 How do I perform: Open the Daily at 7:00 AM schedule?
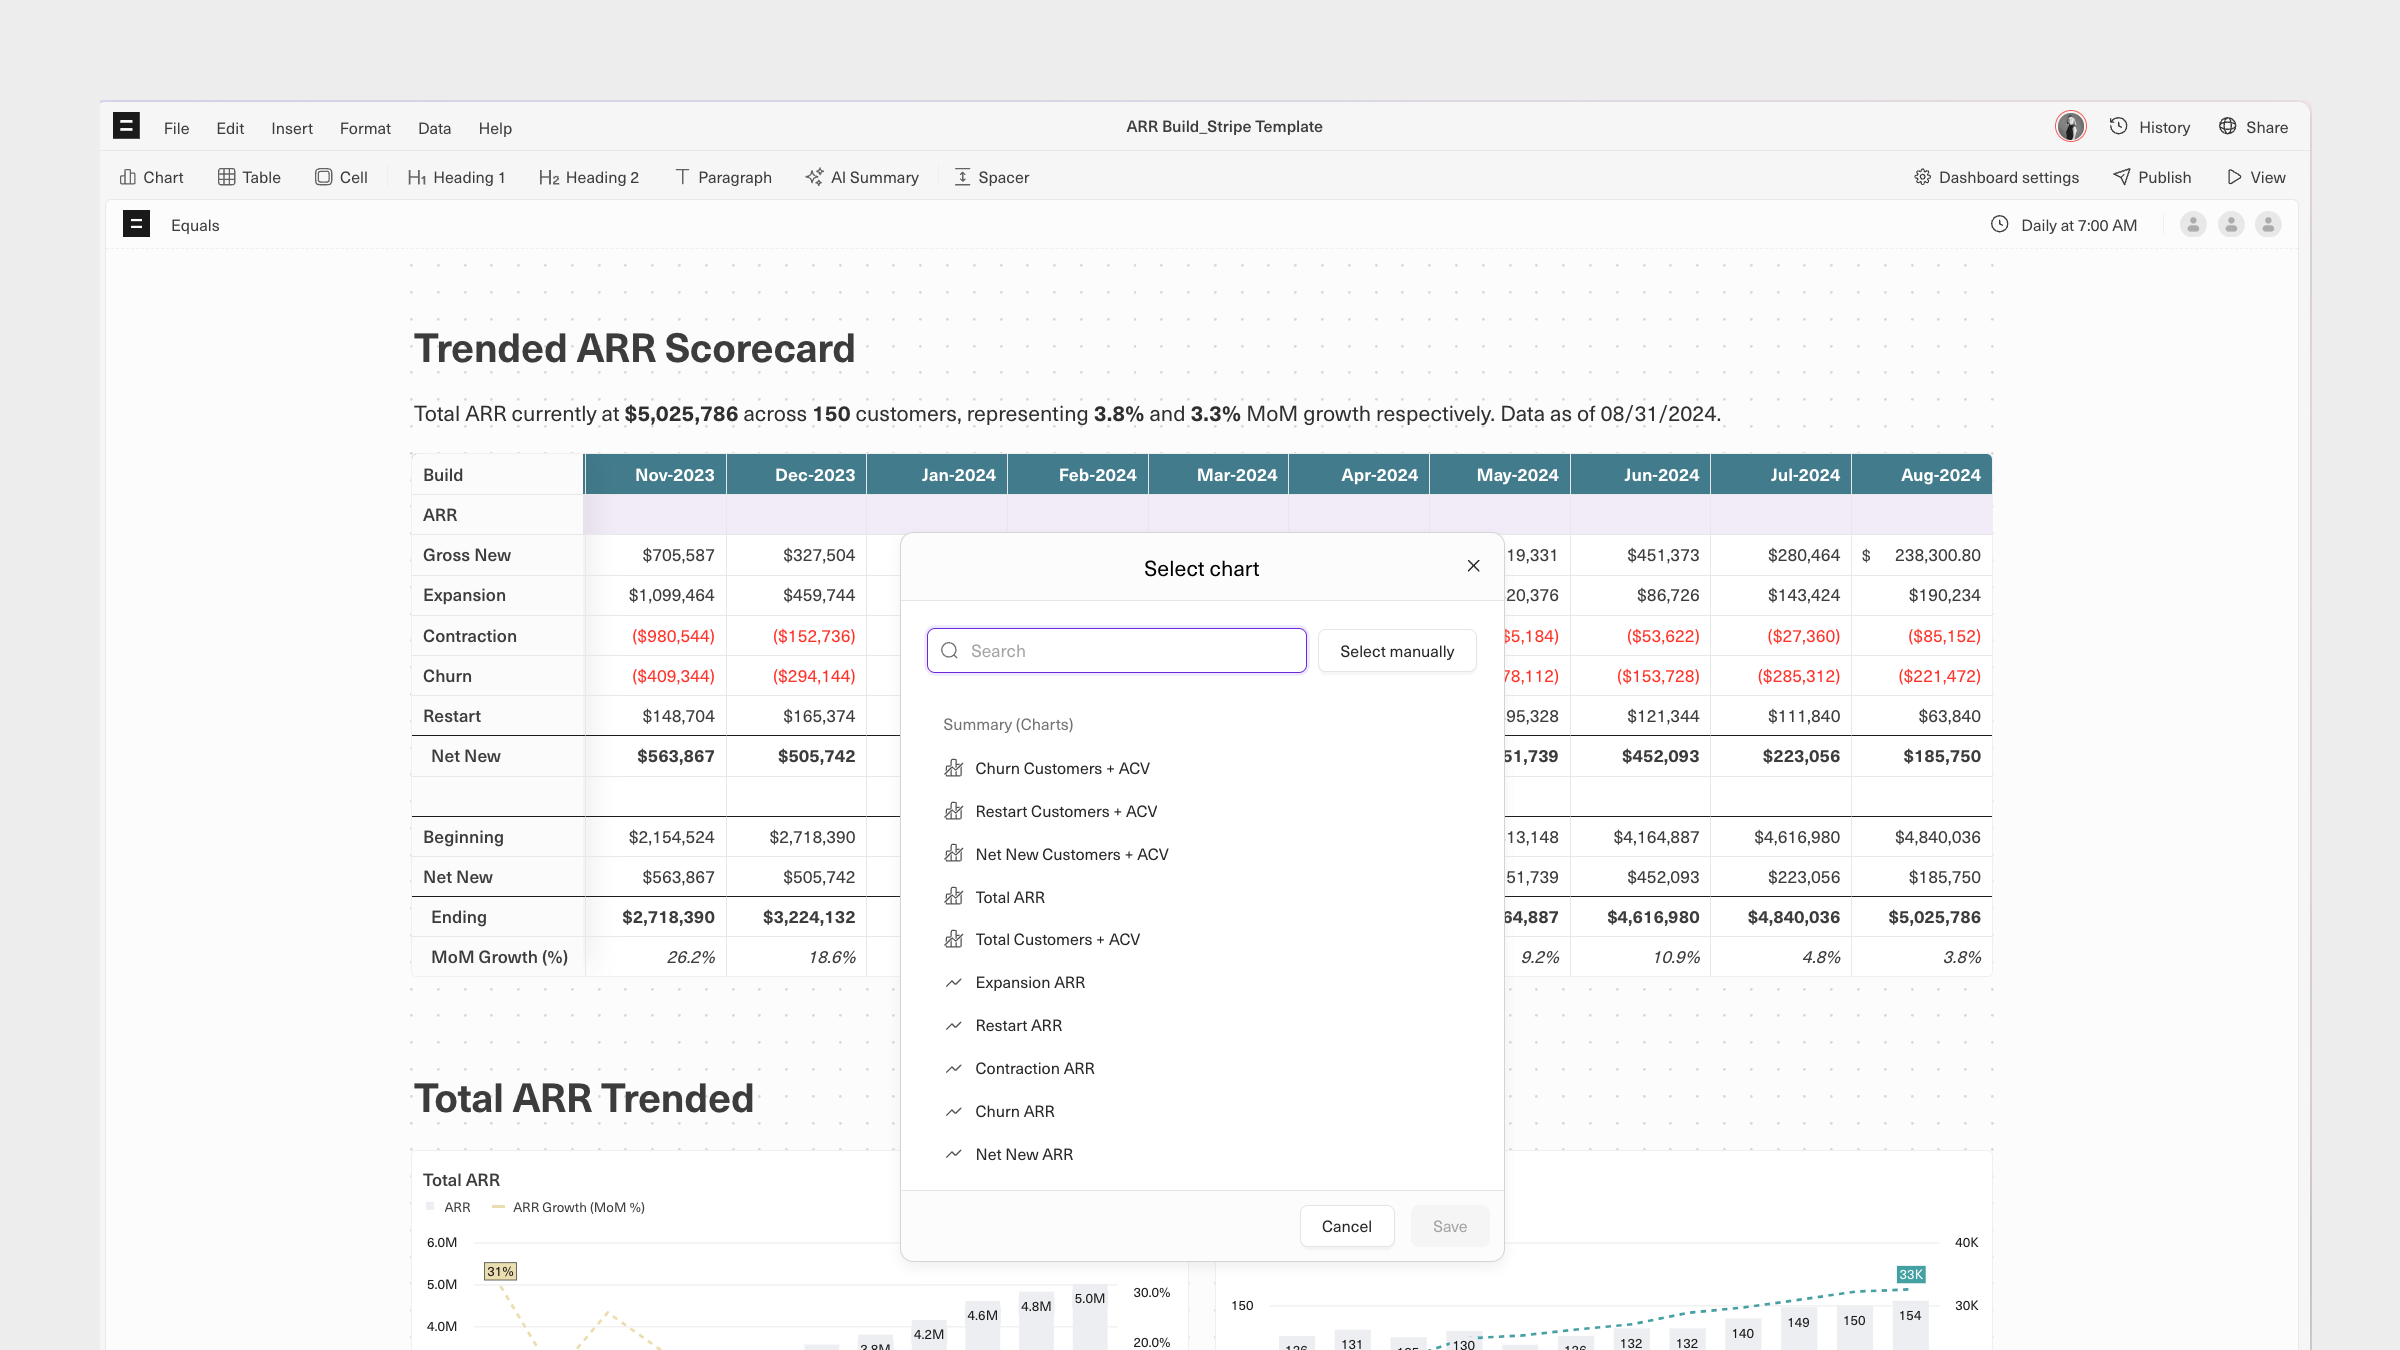pyautogui.click(x=2064, y=225)
